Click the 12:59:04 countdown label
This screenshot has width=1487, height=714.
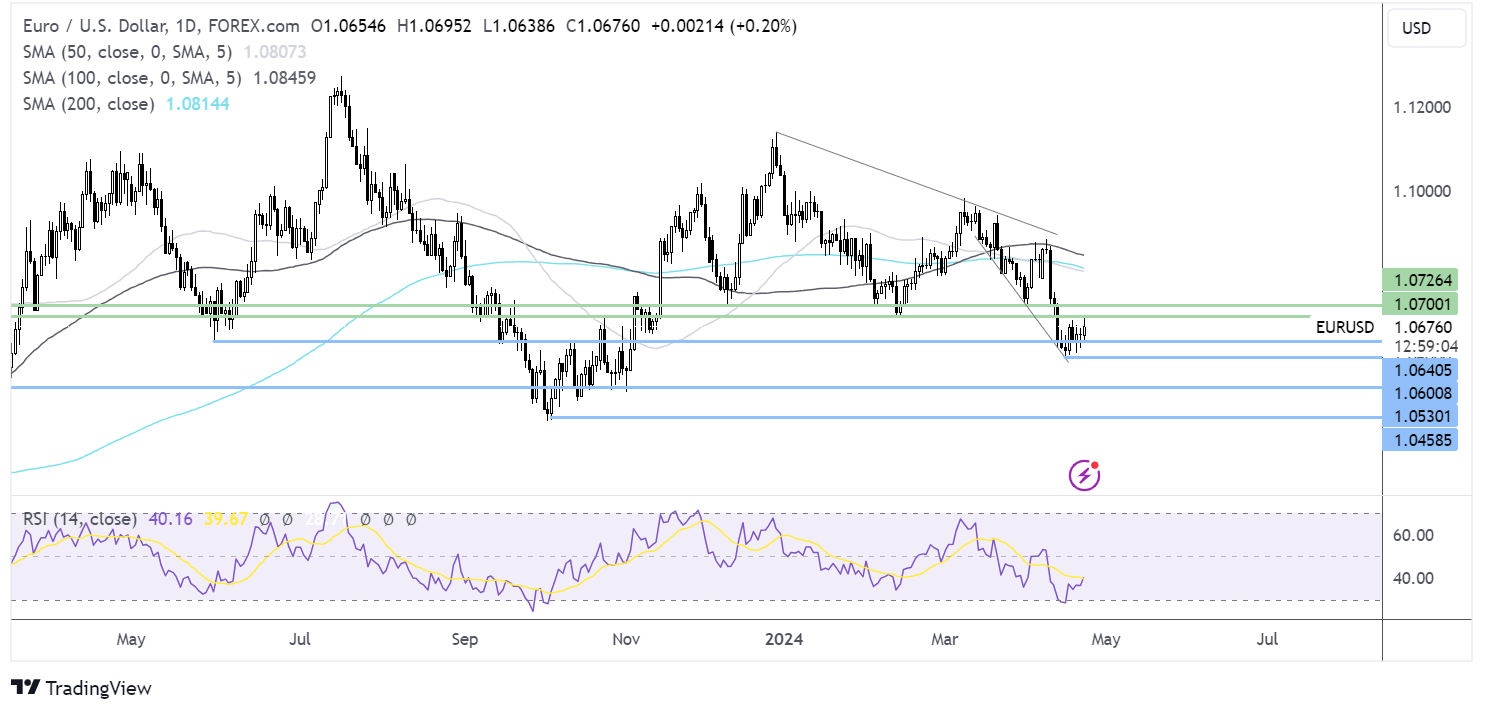click(1425, 345)
